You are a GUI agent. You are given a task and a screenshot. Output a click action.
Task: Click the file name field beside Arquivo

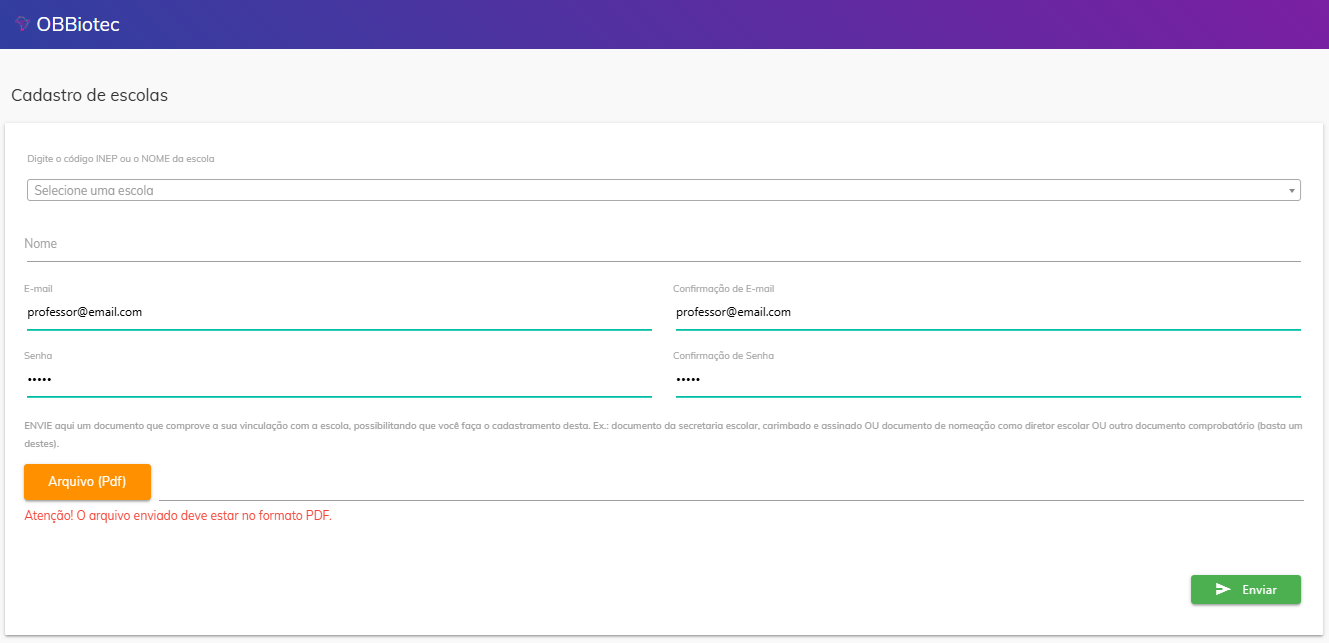(730, 482)
